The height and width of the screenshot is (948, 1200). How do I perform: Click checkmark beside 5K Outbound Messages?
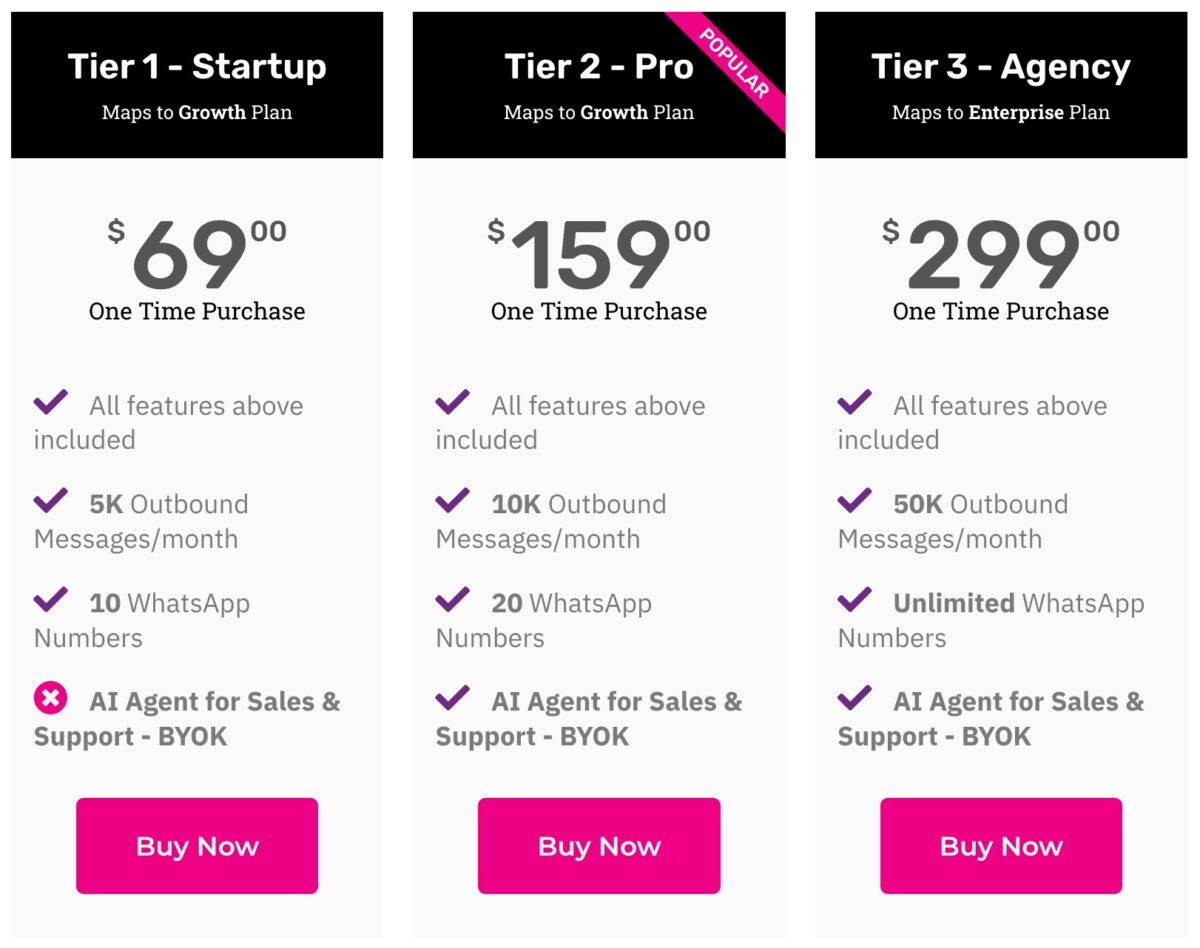[x=51, y=501]
